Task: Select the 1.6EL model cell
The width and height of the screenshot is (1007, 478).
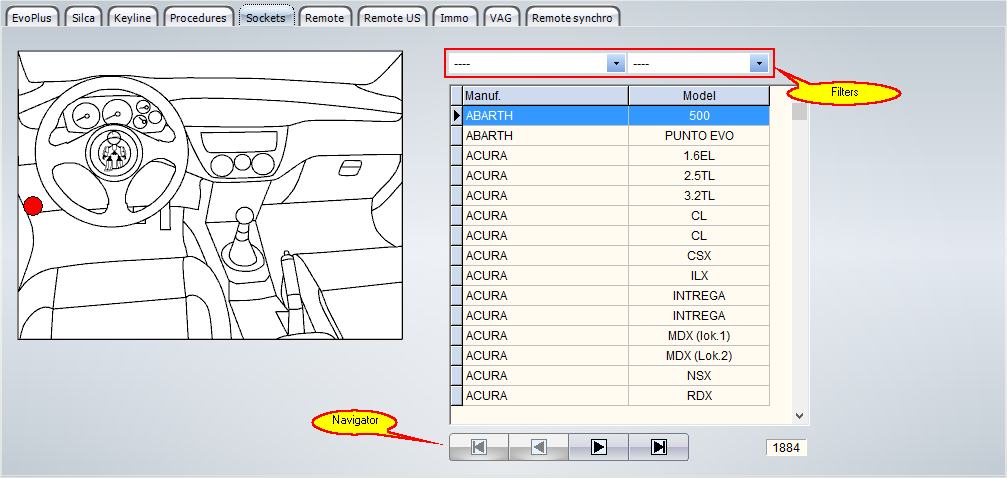Action: 699,155
